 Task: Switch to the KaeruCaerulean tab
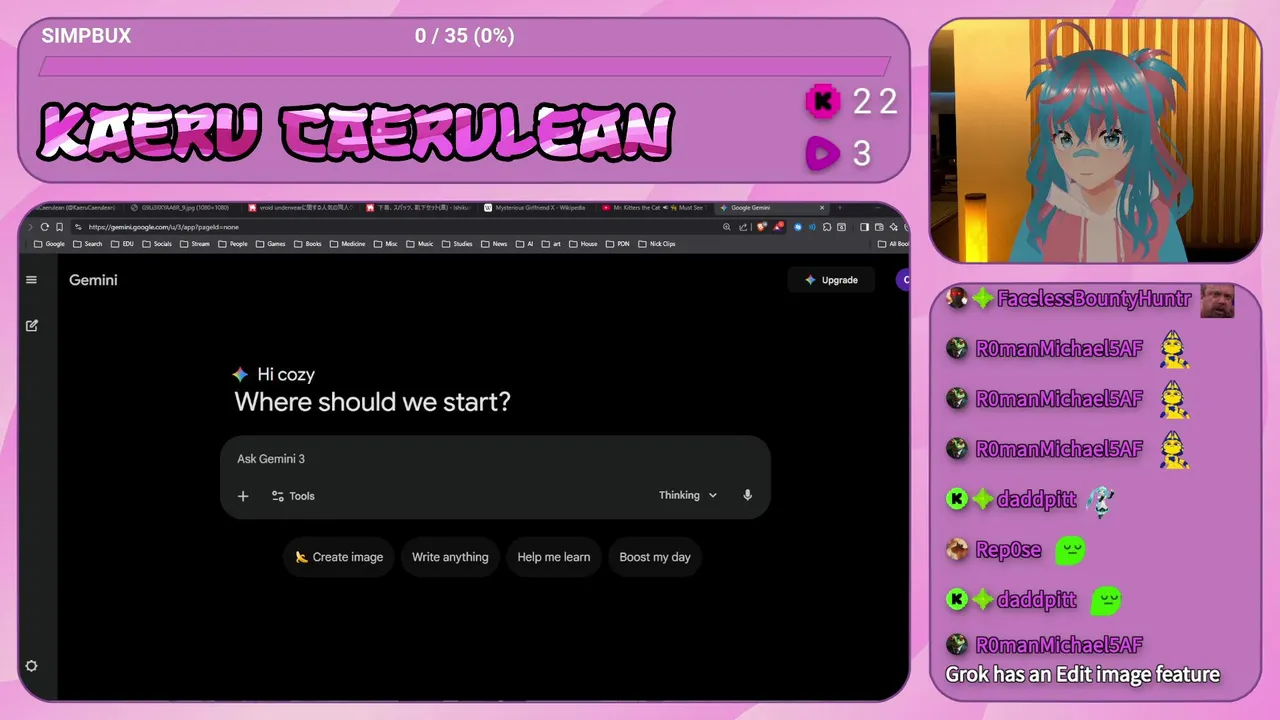75,208
